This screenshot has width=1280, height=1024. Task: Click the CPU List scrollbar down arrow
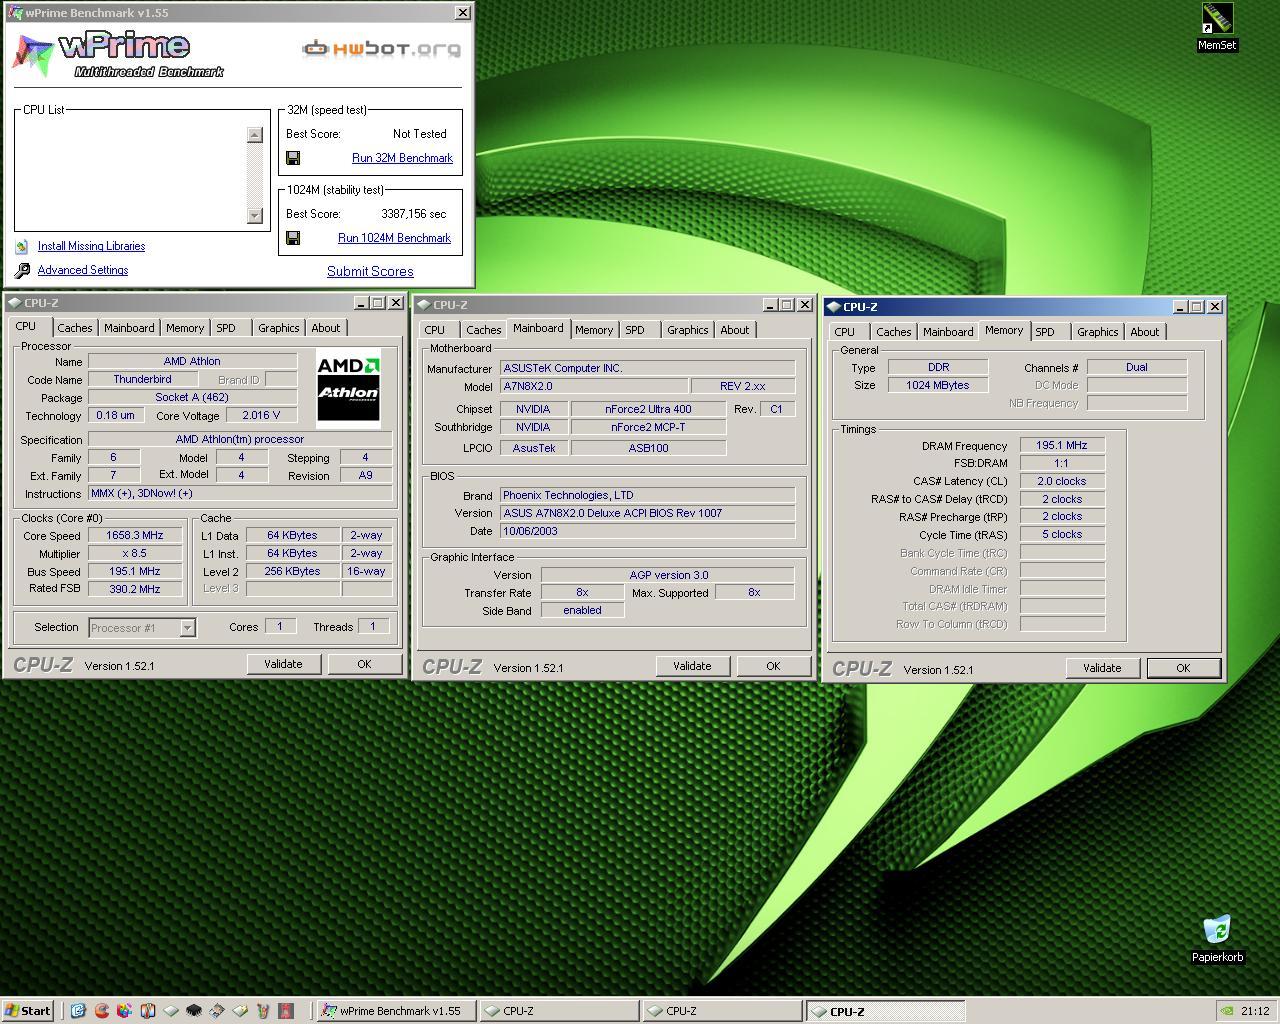pos(255,215)
